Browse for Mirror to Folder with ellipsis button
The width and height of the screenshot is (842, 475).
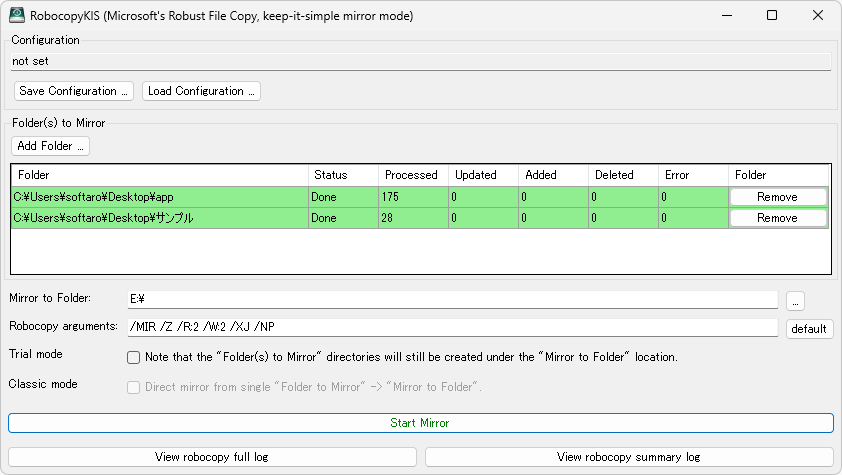795,300
